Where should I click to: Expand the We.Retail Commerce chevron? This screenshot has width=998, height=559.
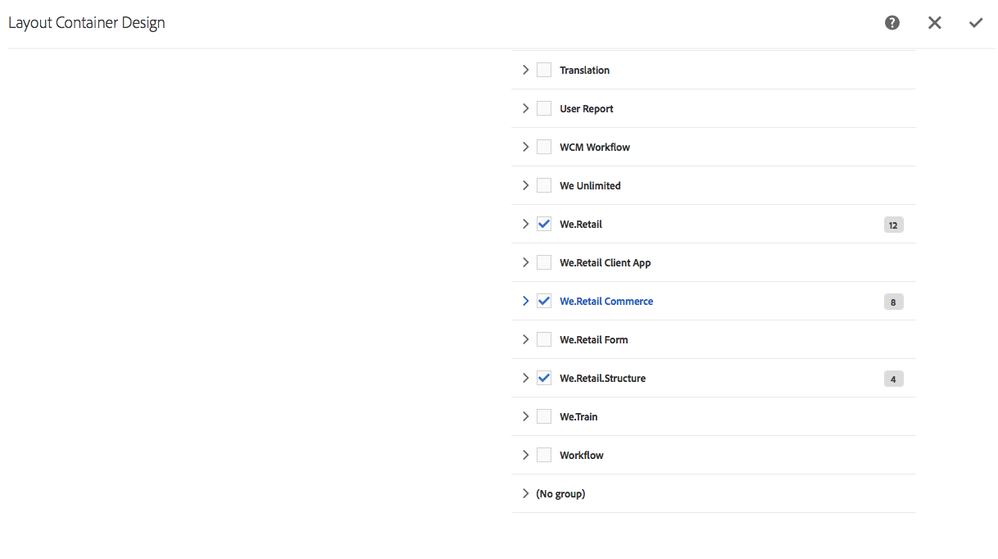(x=525, y=301)
